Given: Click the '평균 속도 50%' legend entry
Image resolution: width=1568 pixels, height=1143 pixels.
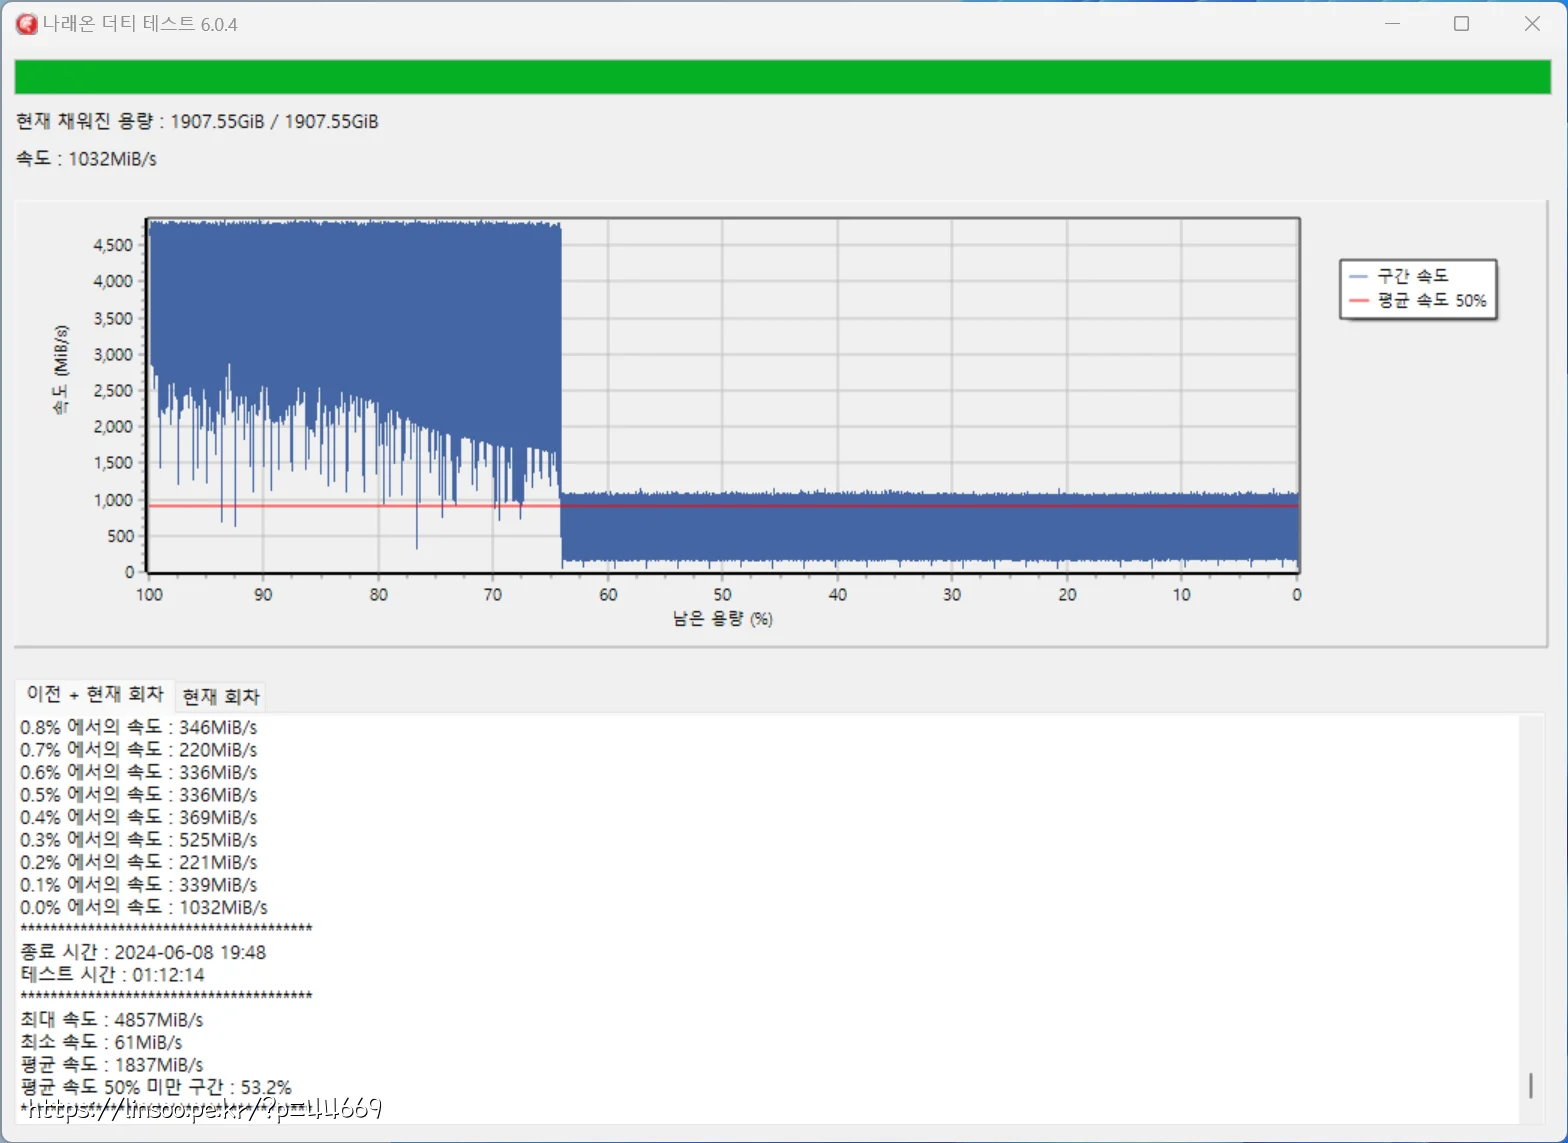Looking at the screenshot, I should click(x=1418, y=300).
